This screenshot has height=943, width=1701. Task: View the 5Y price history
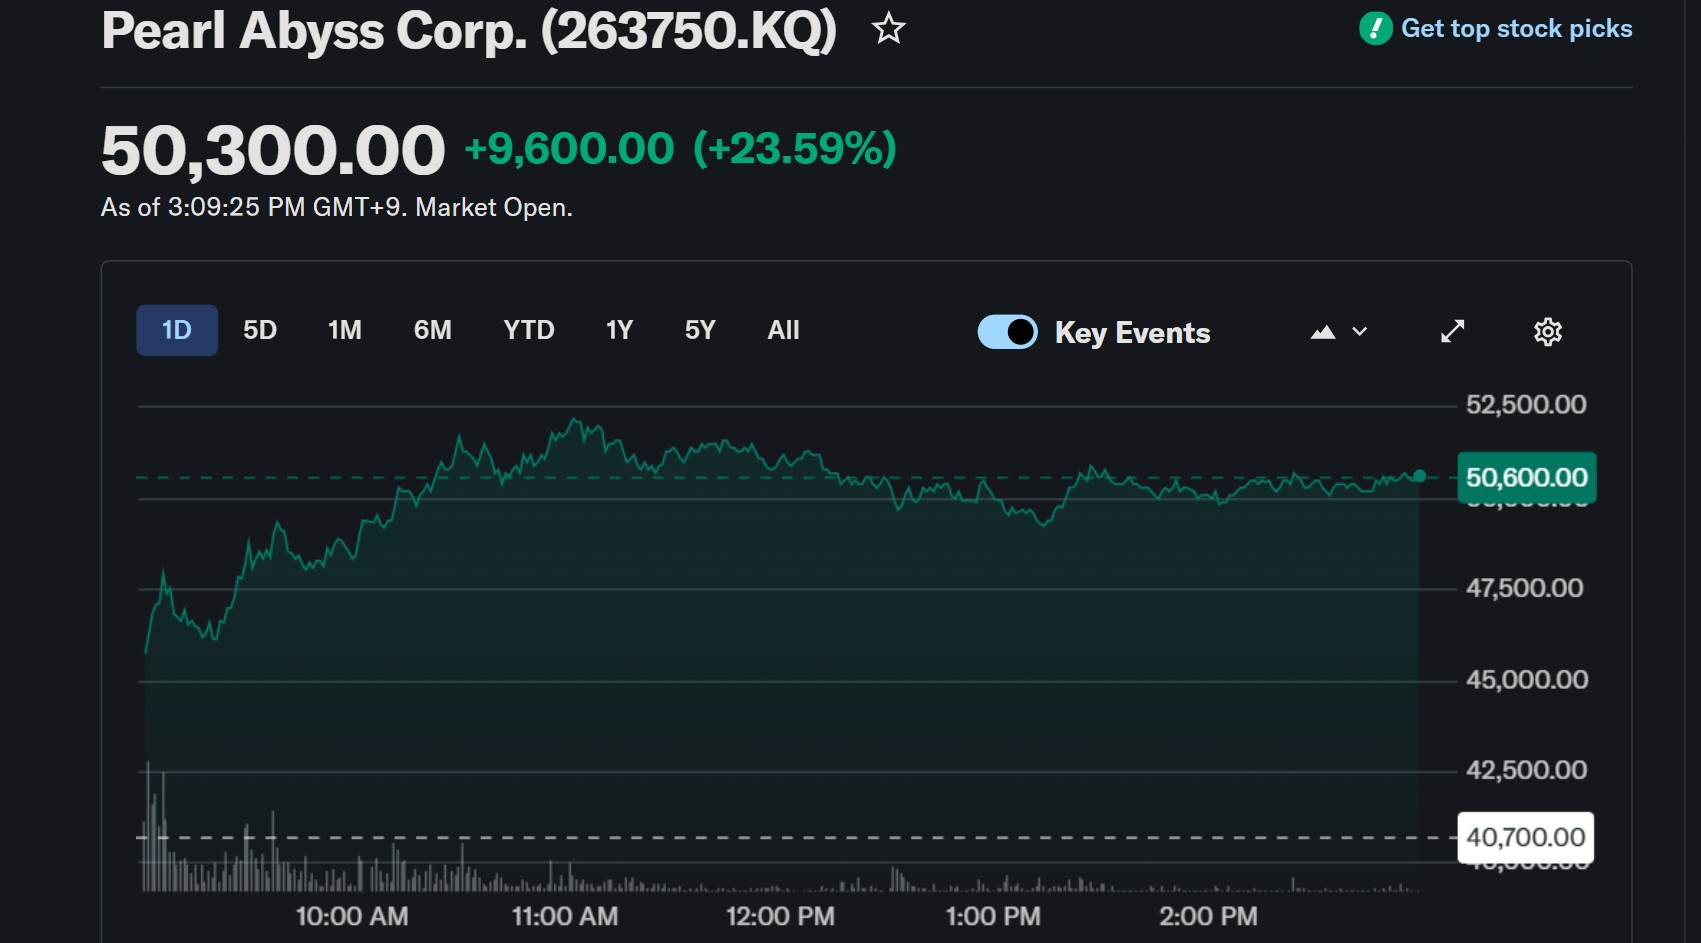click(700, 330)
